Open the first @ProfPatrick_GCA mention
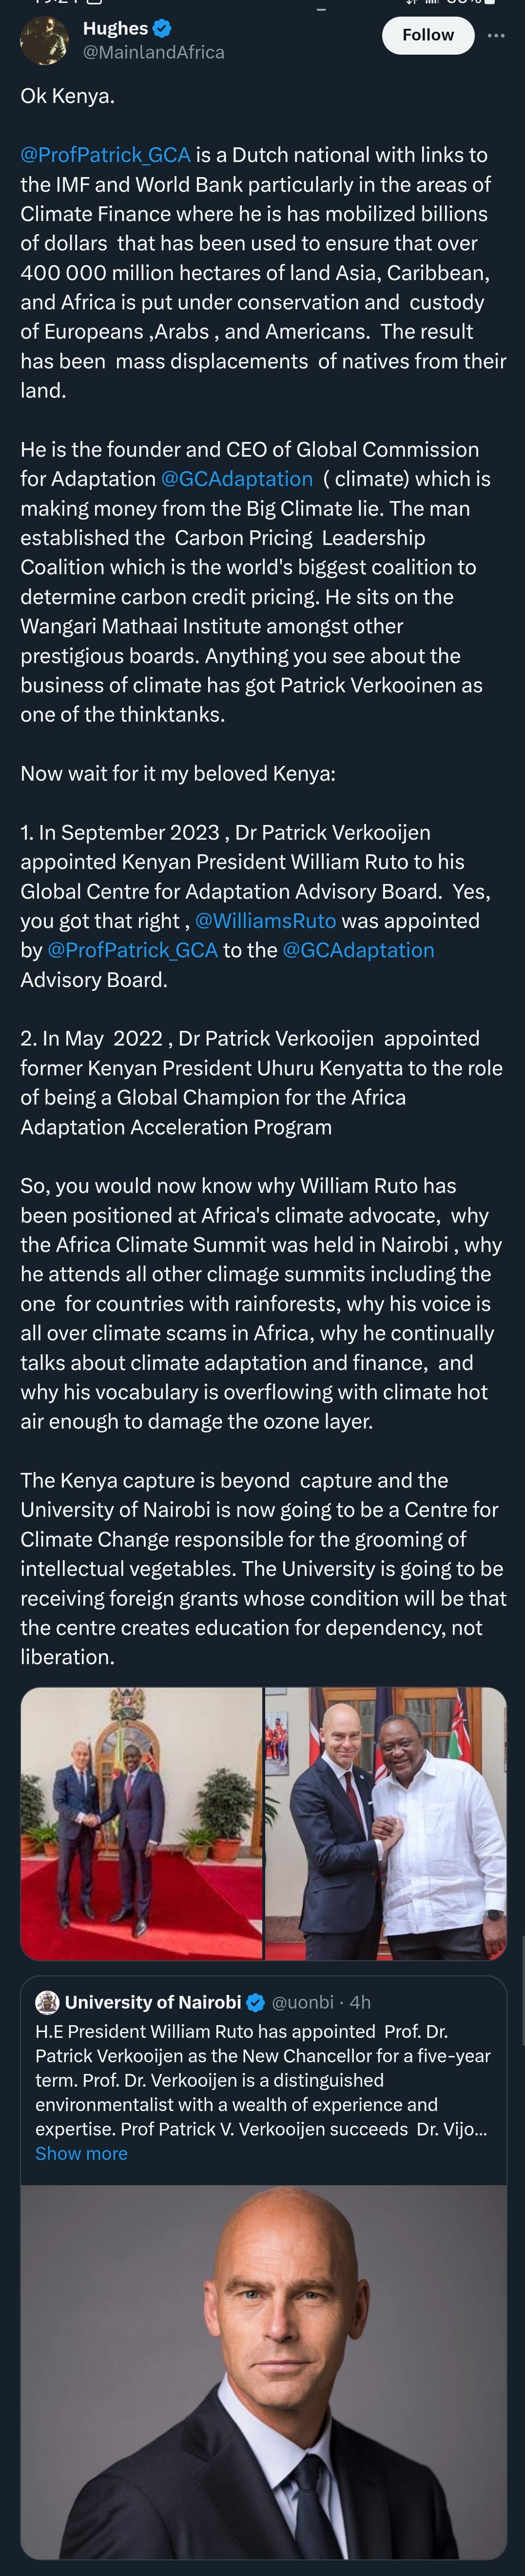Image resolution: width=525 pixels, height=2576 pixels. (x=105, y=155)
